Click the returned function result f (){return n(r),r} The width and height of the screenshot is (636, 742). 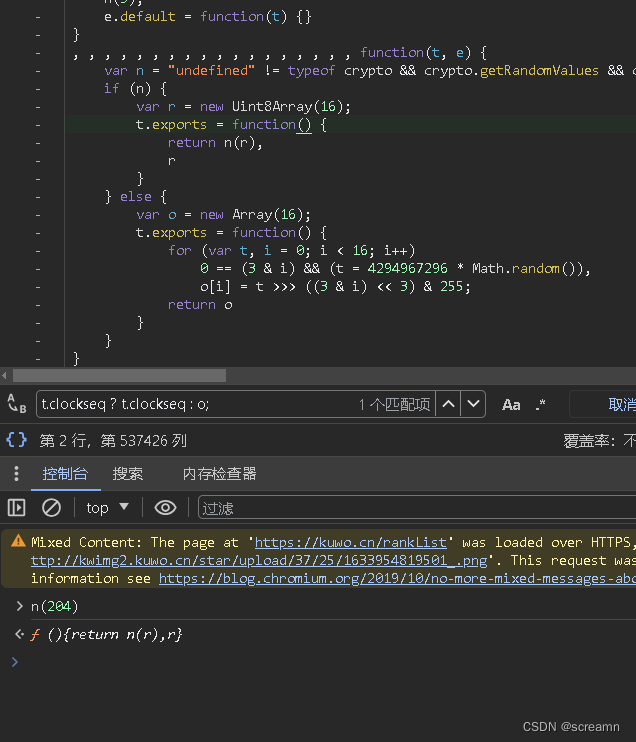tap(106, 634)
